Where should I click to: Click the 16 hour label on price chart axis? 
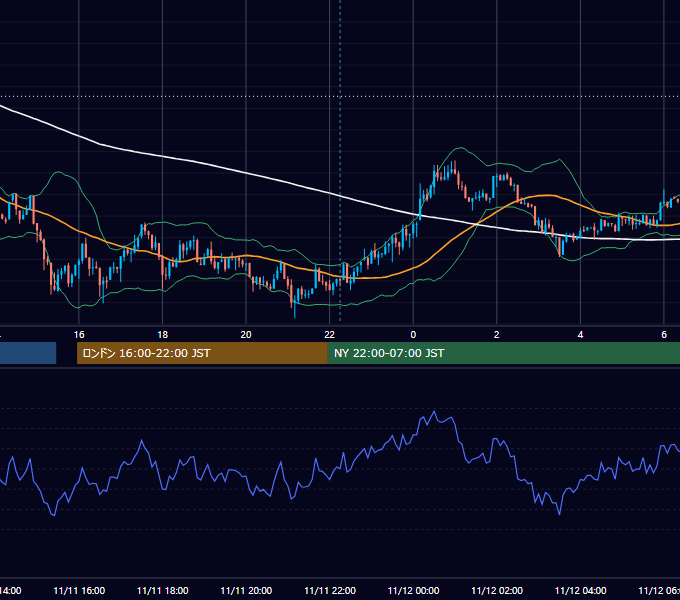[x=79, y=334]
